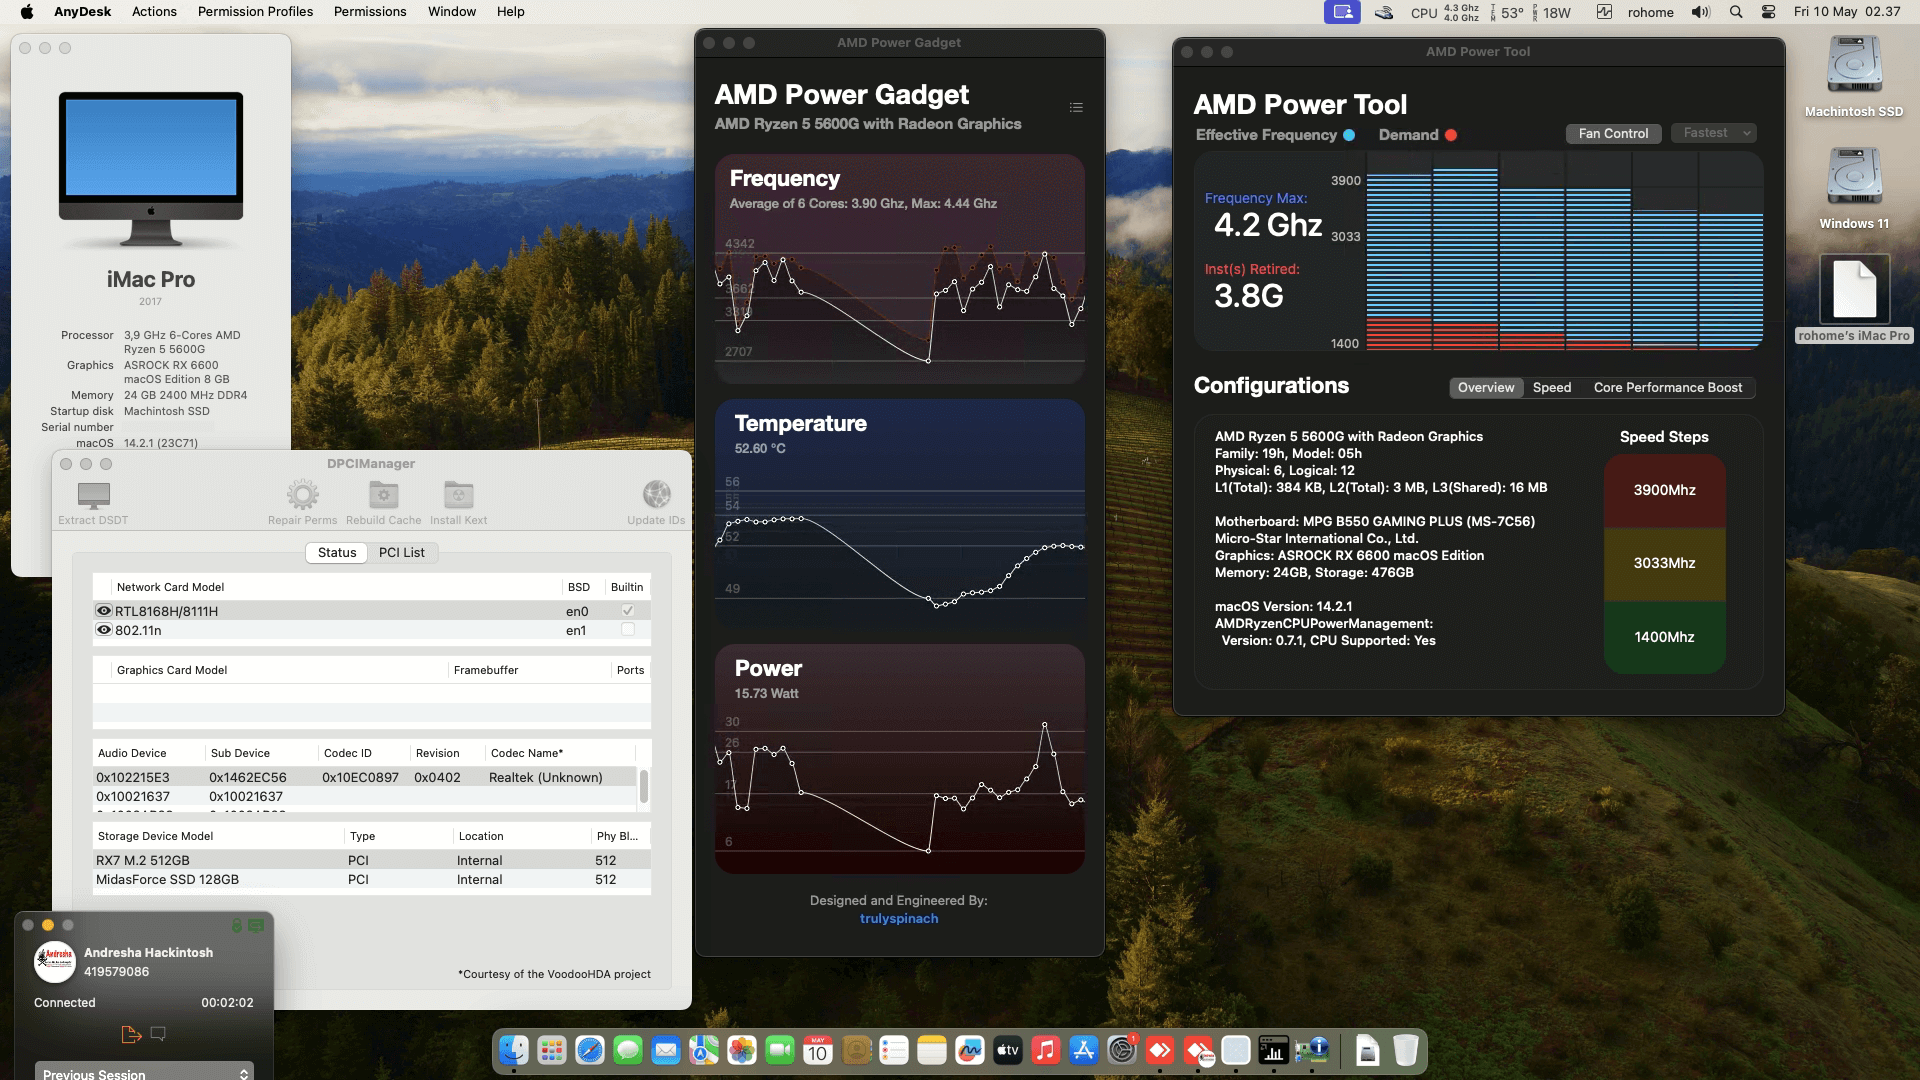Select the Overview configuration tab
1920x1080 pixels.
[x=1485, y=387]
